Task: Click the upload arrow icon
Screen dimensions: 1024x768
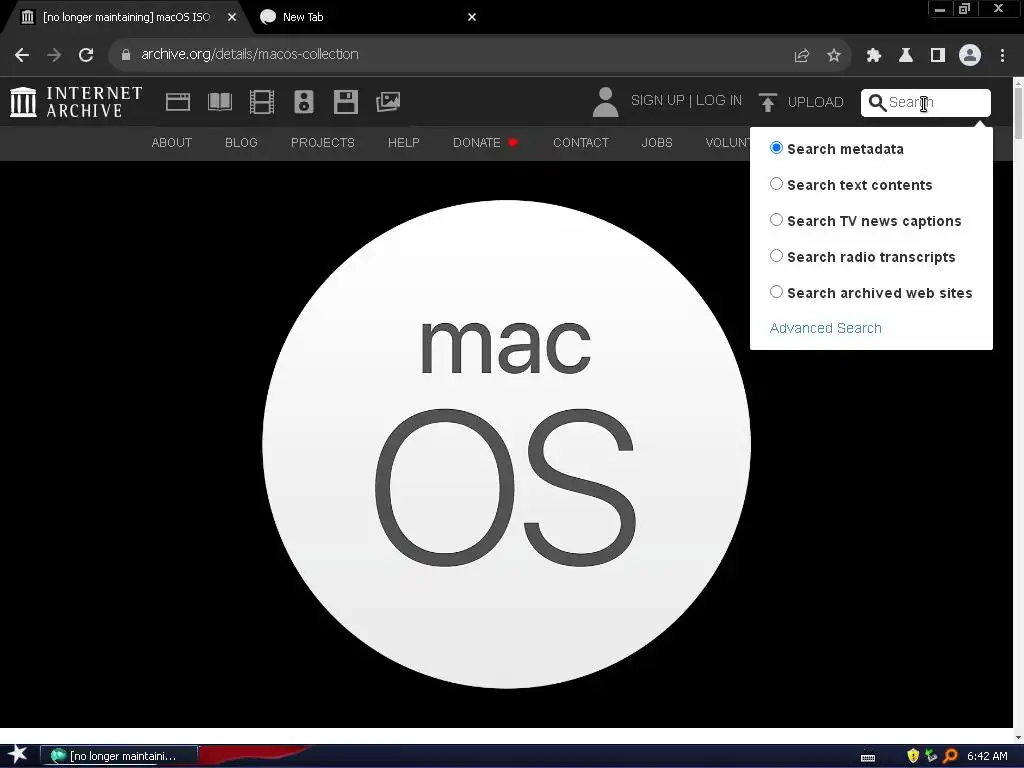Action: pos(768,102)
